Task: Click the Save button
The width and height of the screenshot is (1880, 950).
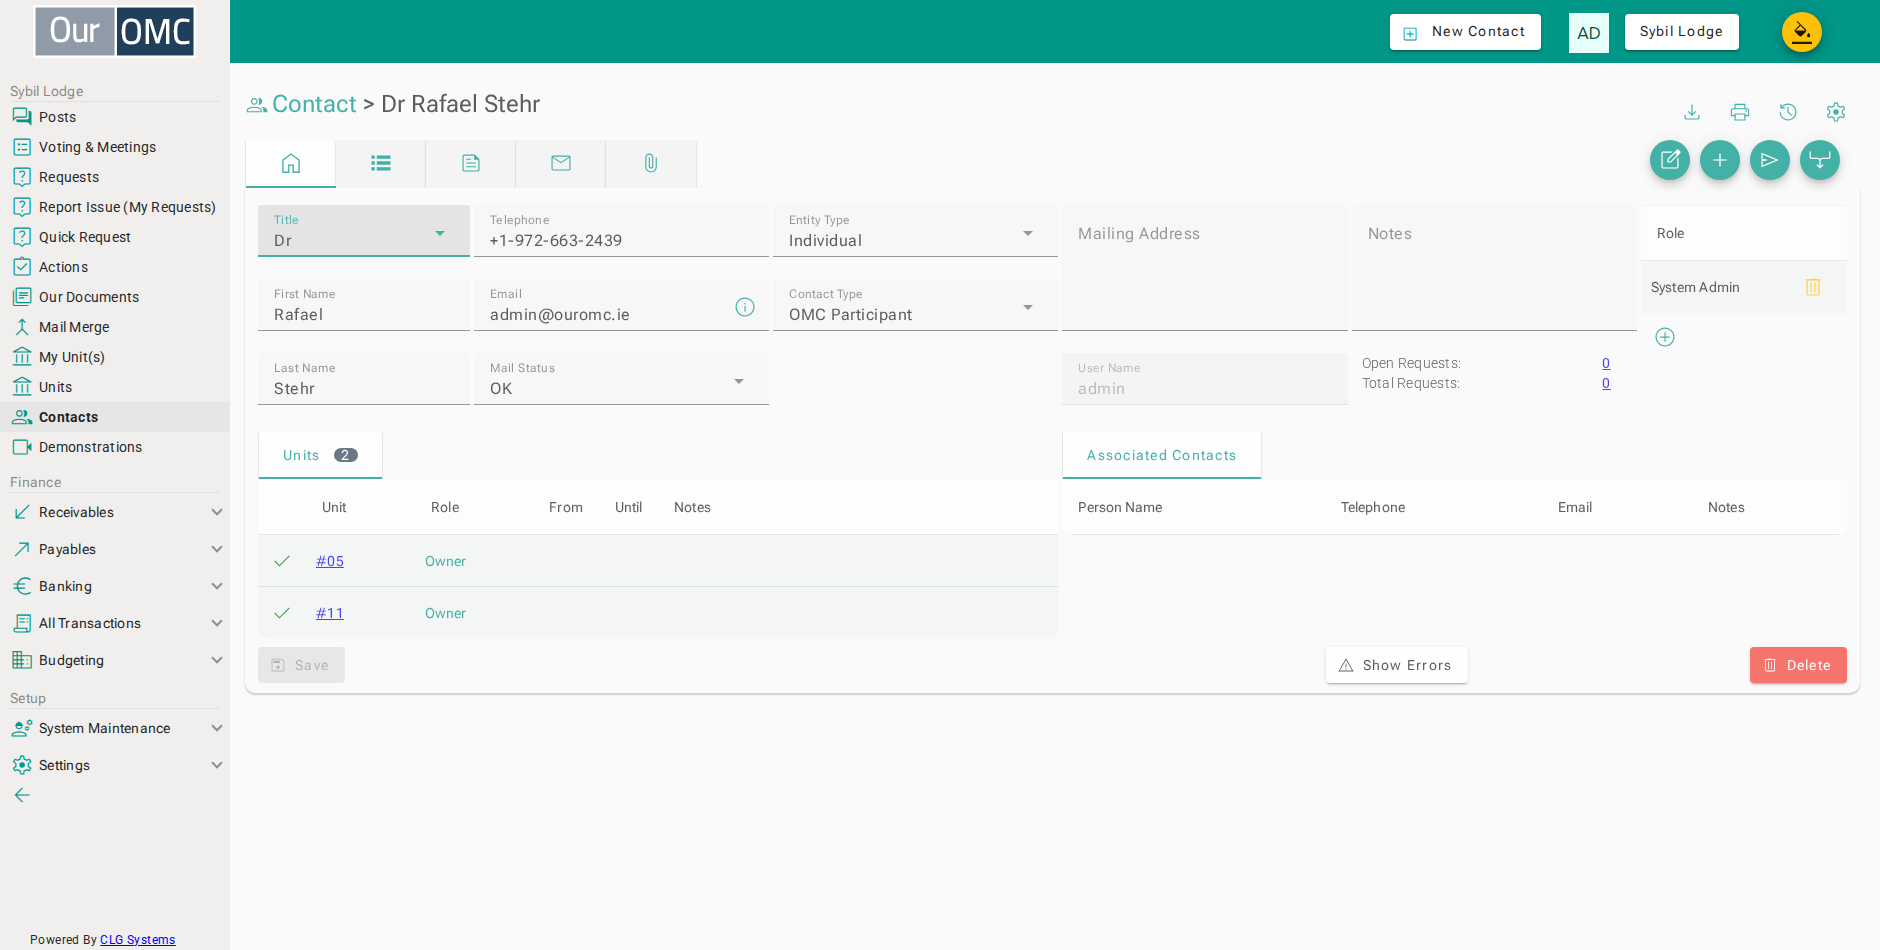Action: coord(301,665)
